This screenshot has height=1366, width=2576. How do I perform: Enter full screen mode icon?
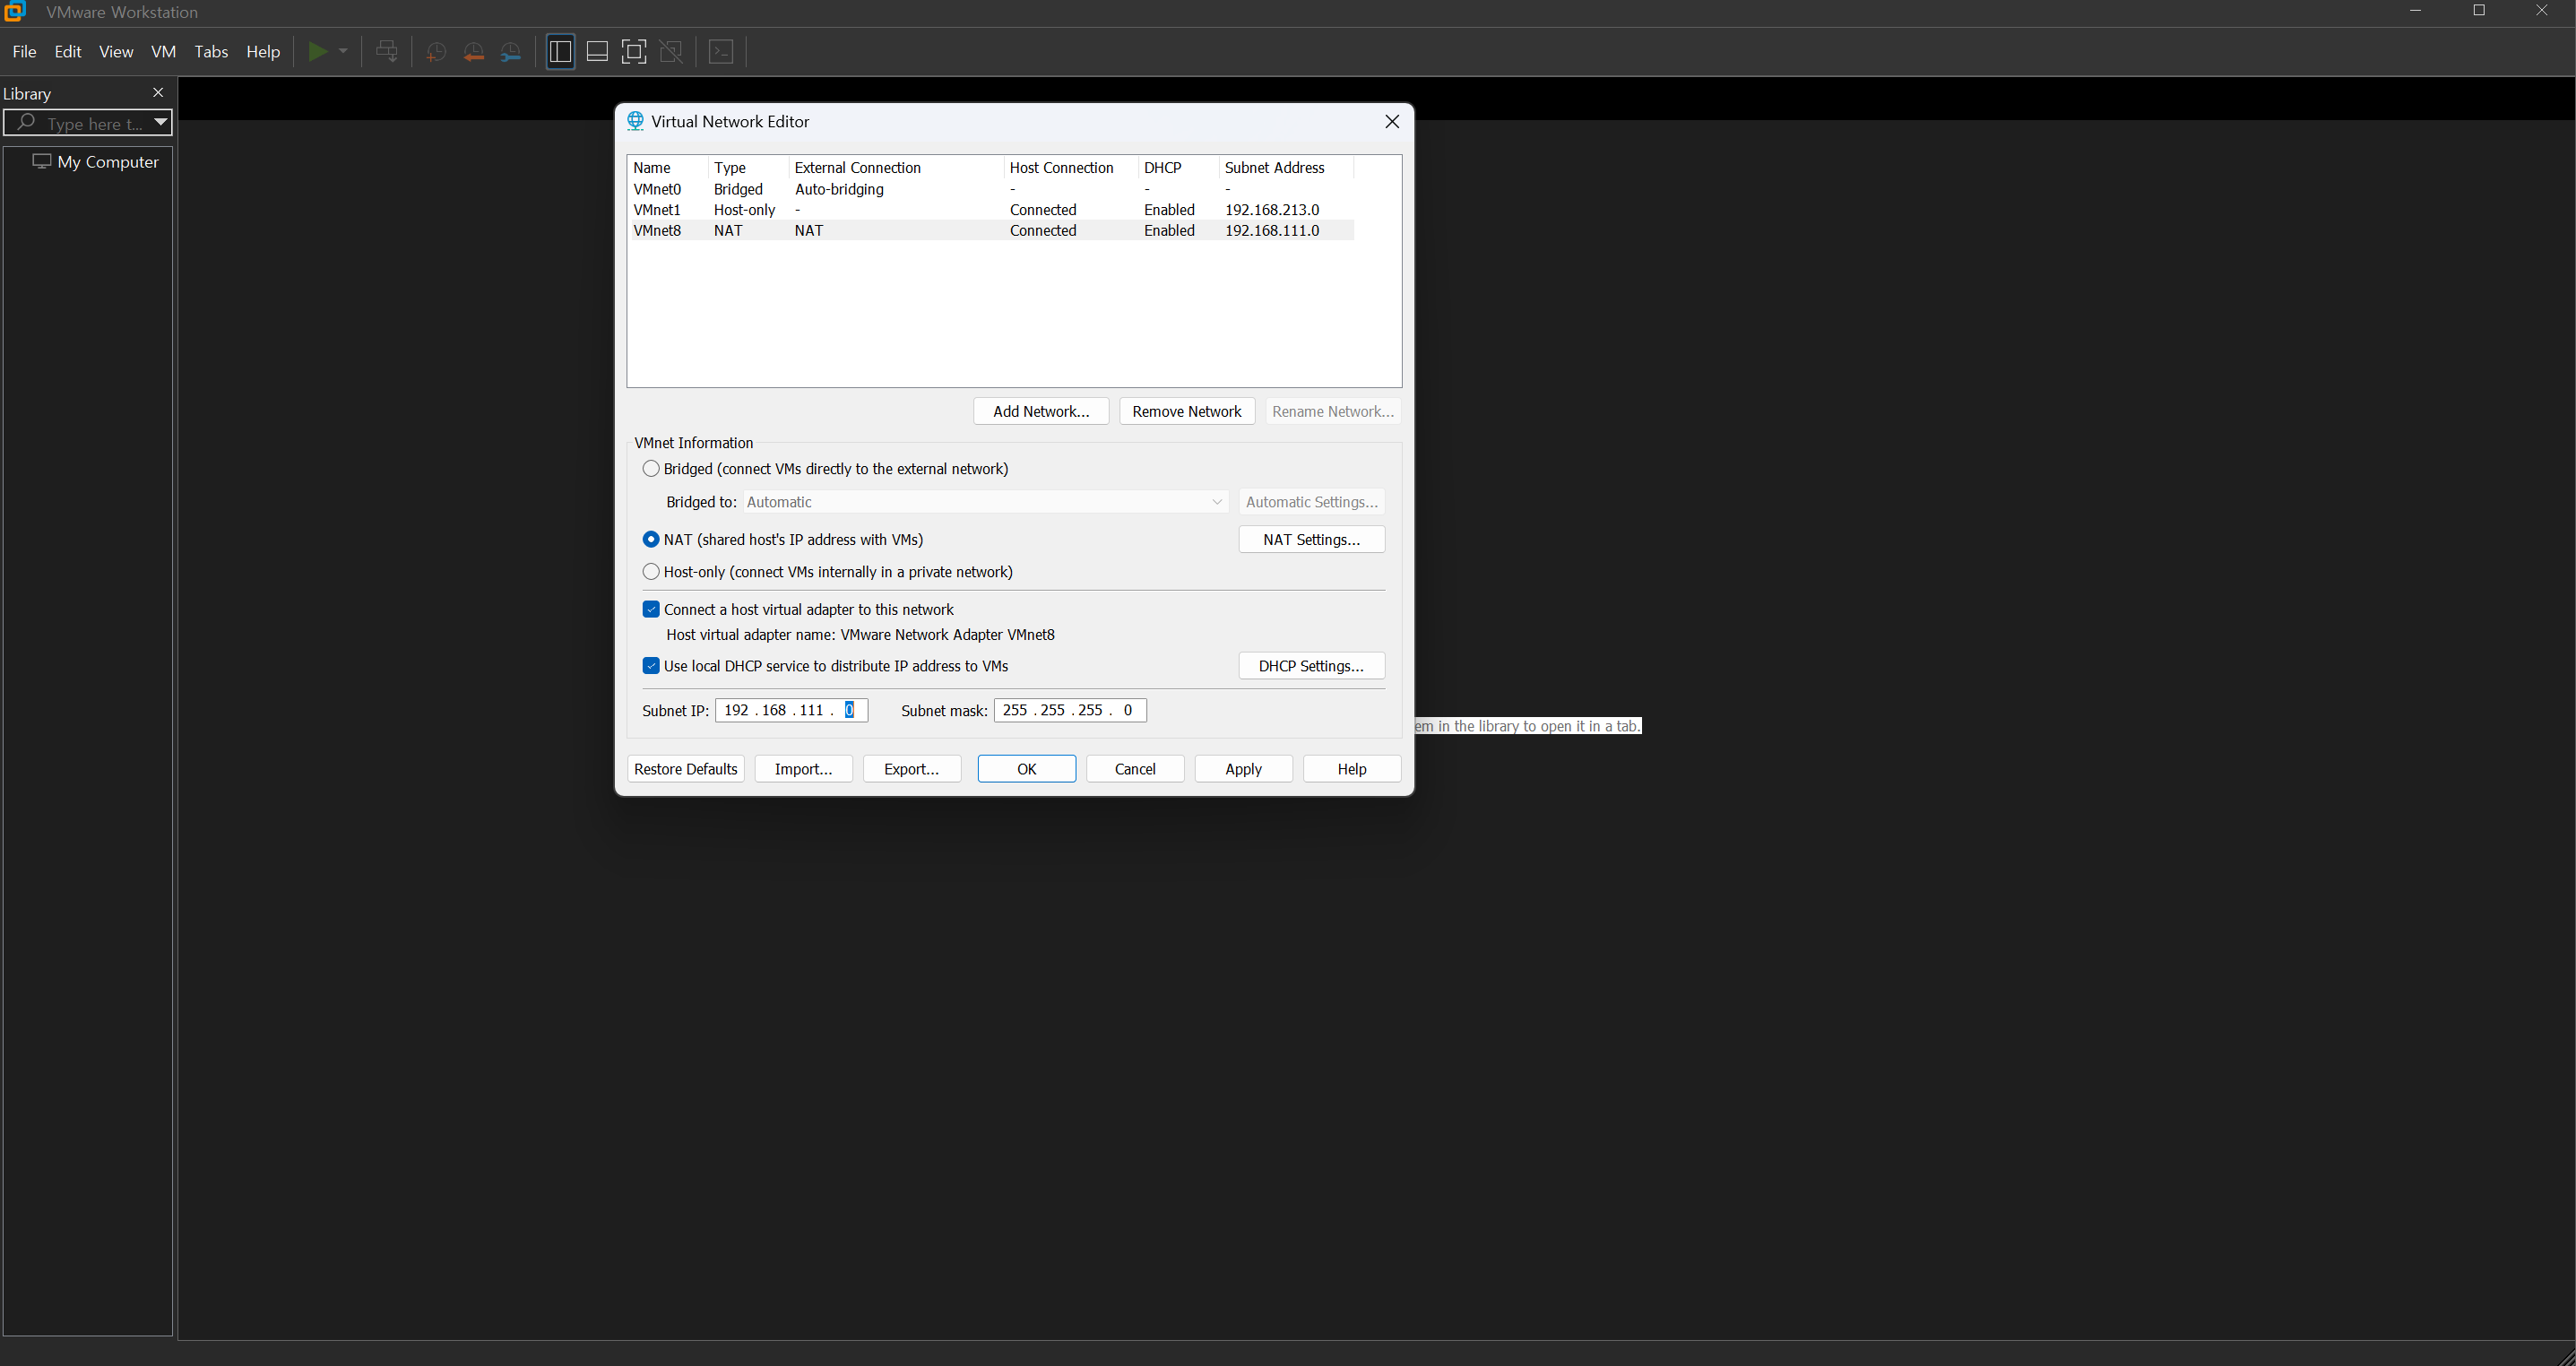634,52
